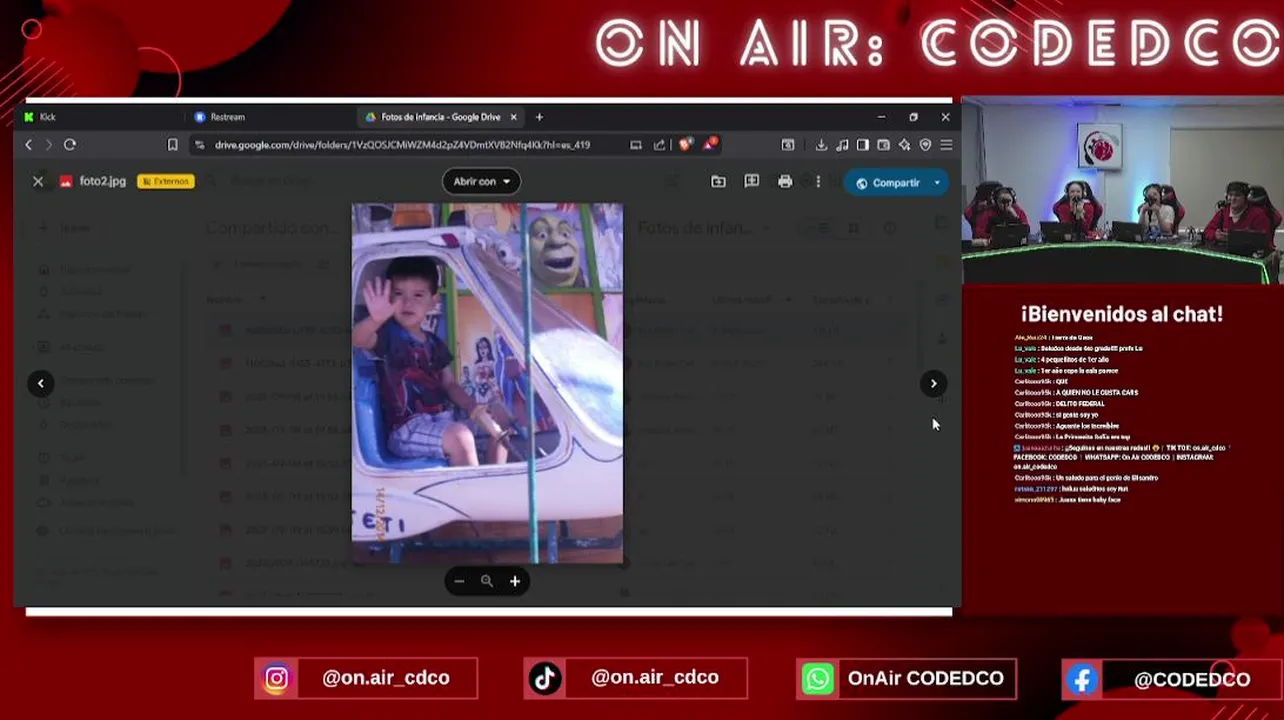The height and width of the screenshot is (720, 1284).
Task: Print the image with printer icon
Action: pyautogui.click(x=785, y=182)
